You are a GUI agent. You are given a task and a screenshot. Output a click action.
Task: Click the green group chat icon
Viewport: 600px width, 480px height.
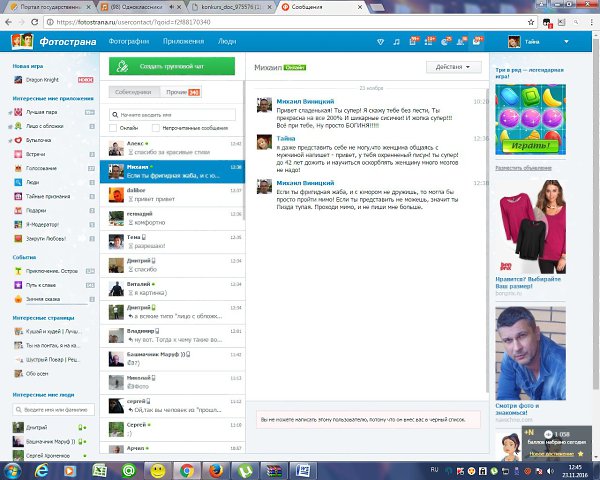(121, 66)
